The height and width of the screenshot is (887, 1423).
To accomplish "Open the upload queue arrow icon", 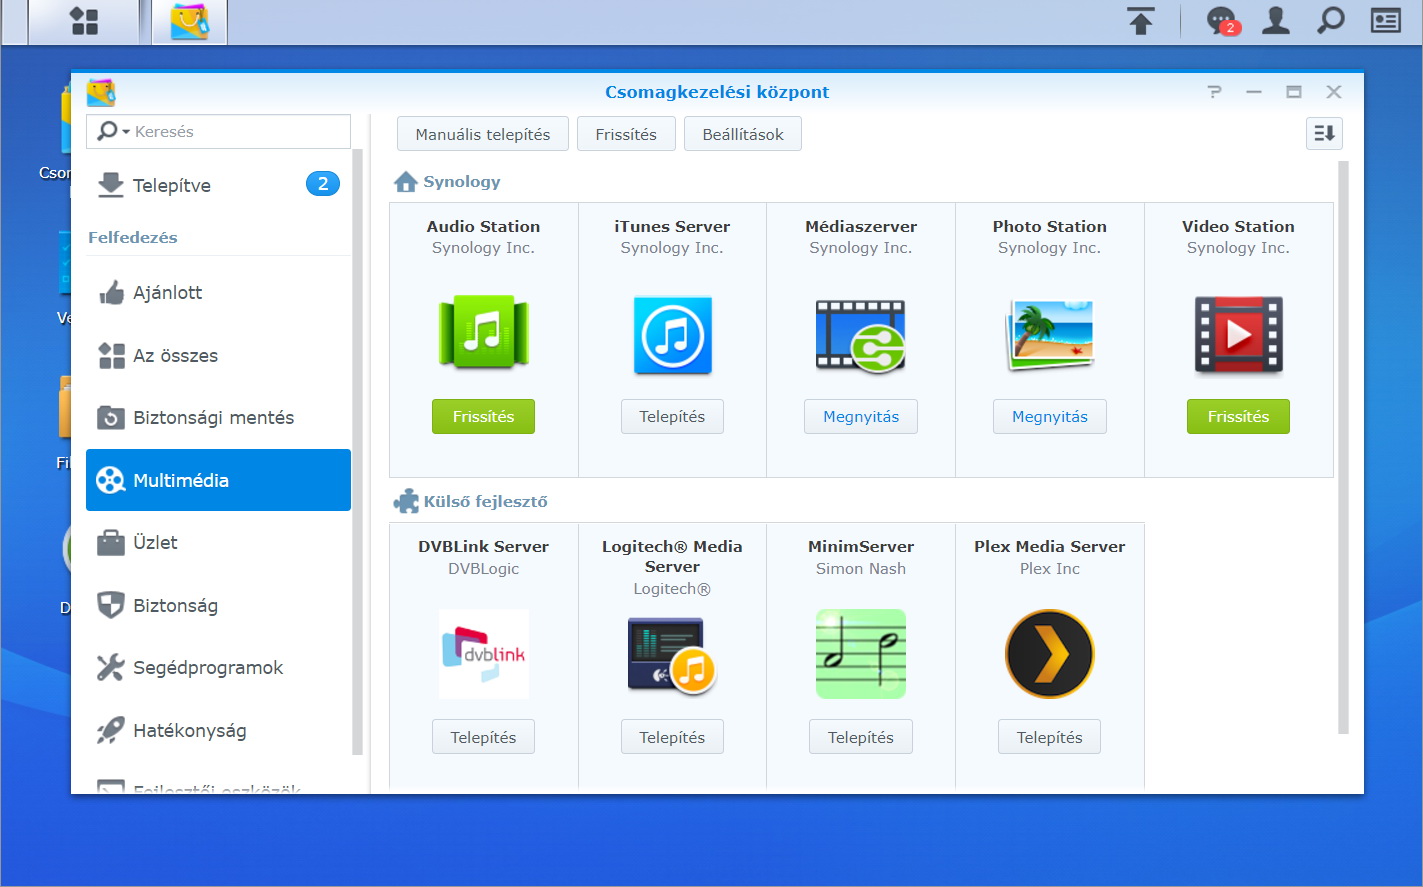I will click(1140, 20).
